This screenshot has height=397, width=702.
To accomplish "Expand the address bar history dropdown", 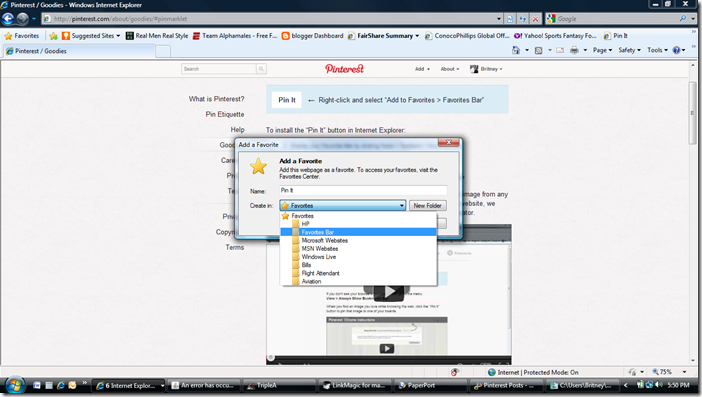I will click(499, 19).
